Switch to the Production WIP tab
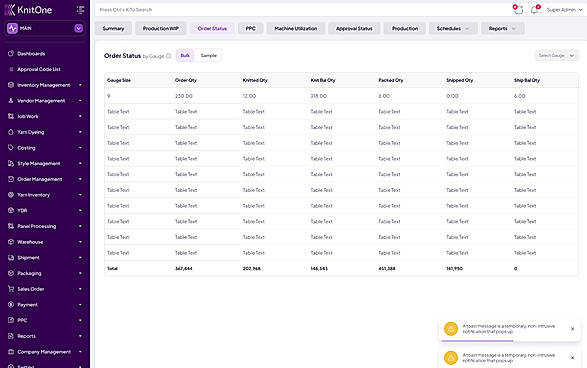Screen dimensions: 587x368 click(161, 28)
